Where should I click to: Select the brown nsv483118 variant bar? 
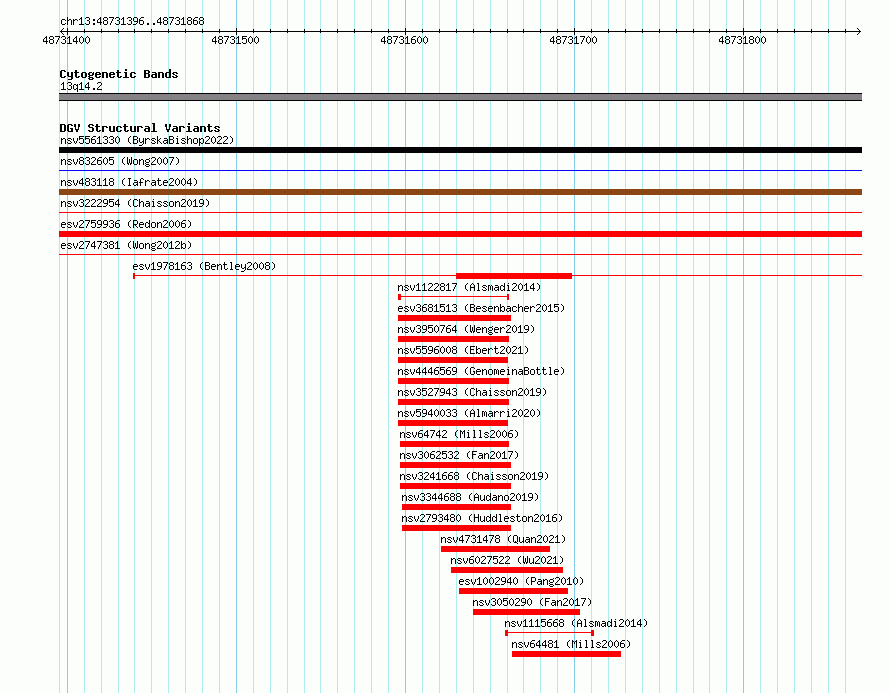[460, 192]
